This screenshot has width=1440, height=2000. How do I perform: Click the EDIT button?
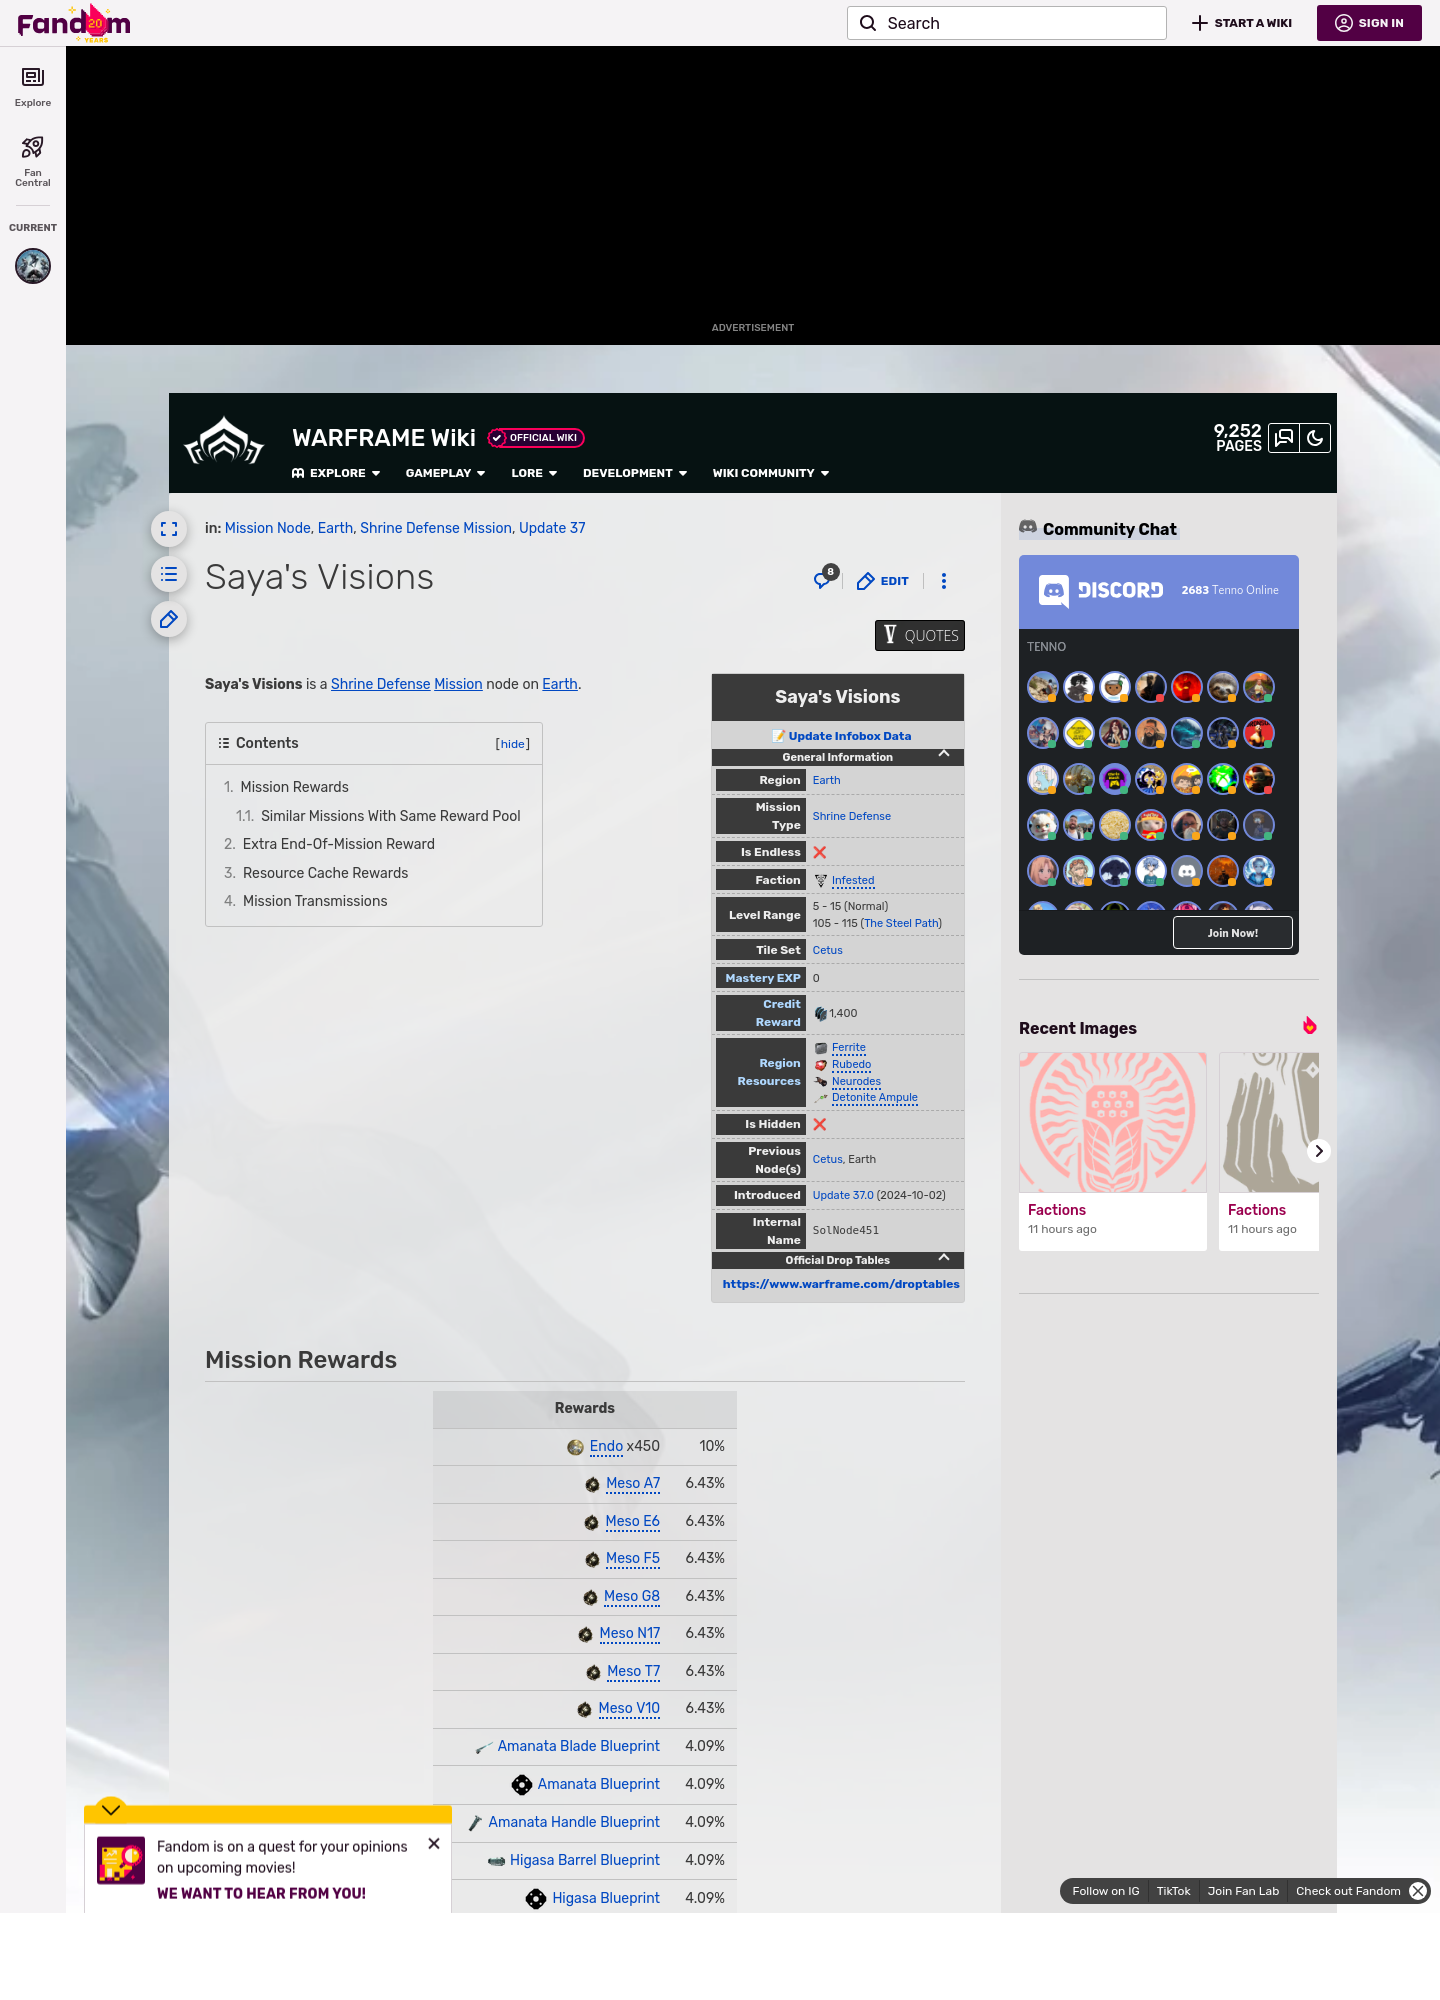(883, 581)
